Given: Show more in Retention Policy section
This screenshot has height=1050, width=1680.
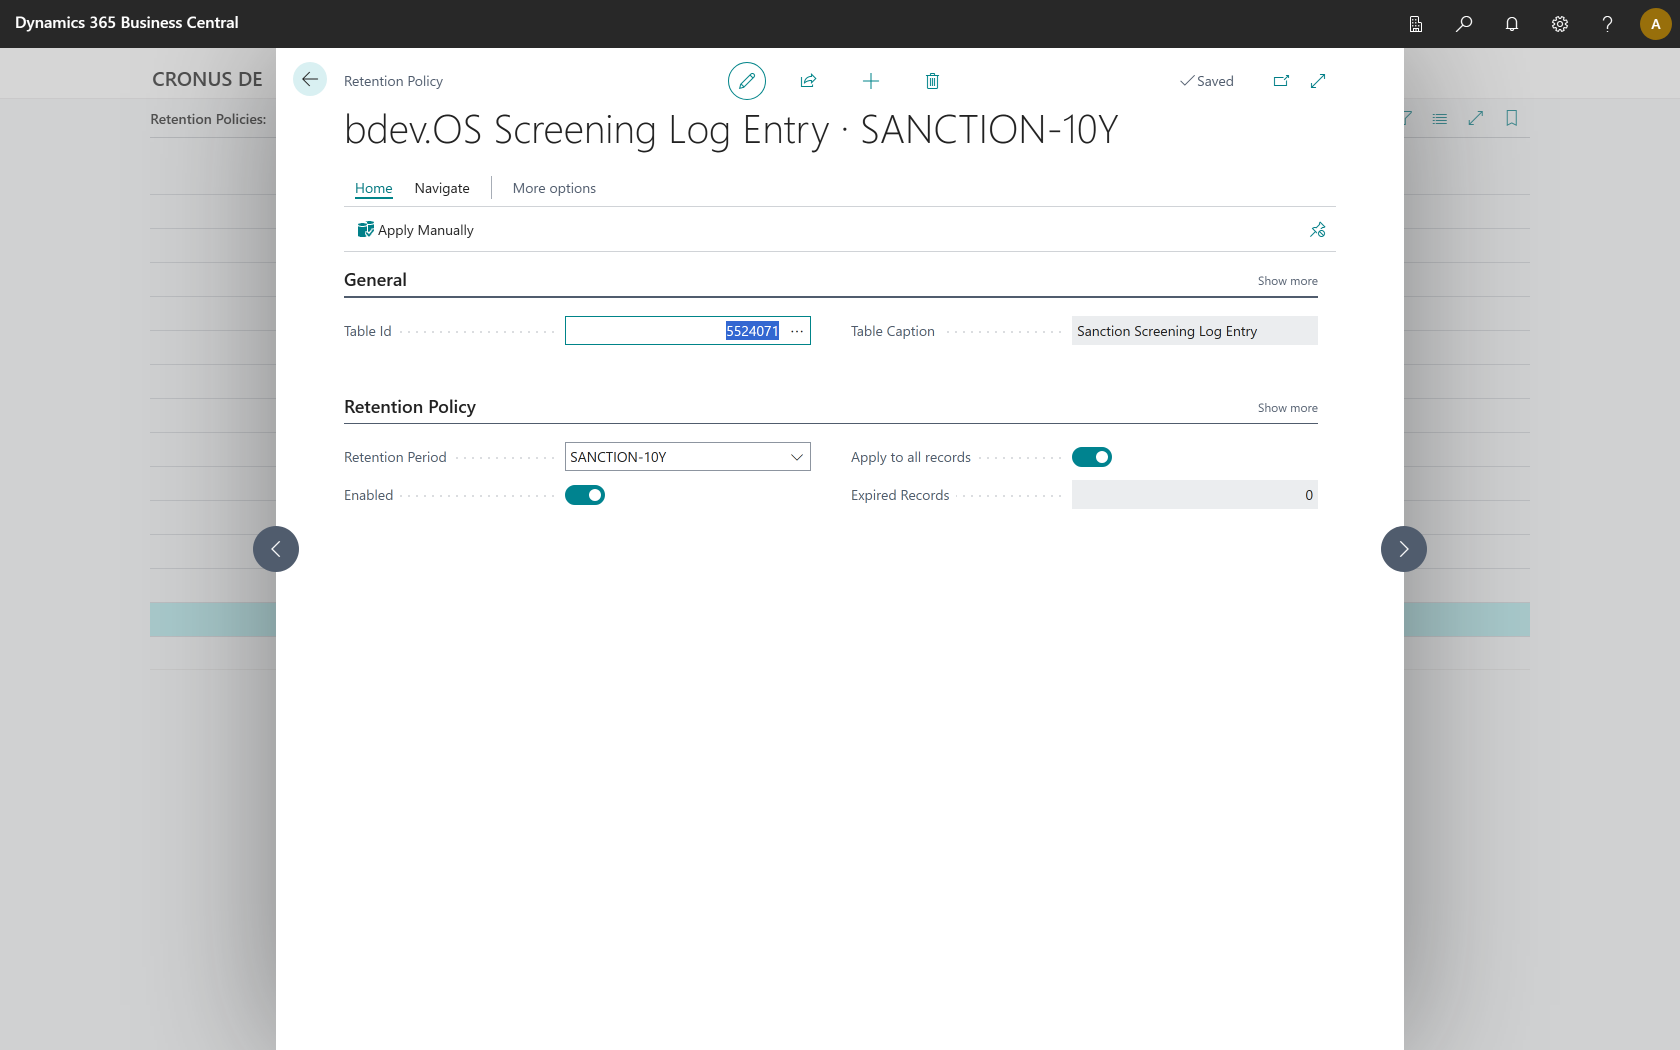Looking at the screenshot, I should (1287, 408).
